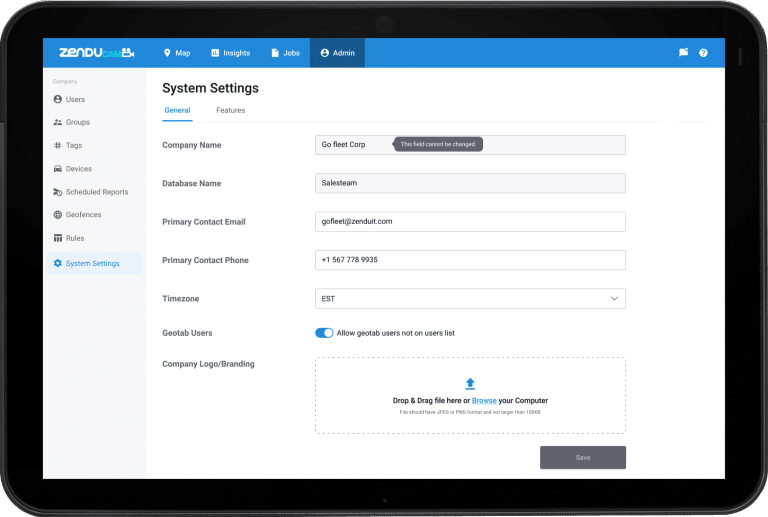Image resolution: width=768 pixels, height=517 pixels.
Task: Switch to the Features tab
Action: coord(231,110)
